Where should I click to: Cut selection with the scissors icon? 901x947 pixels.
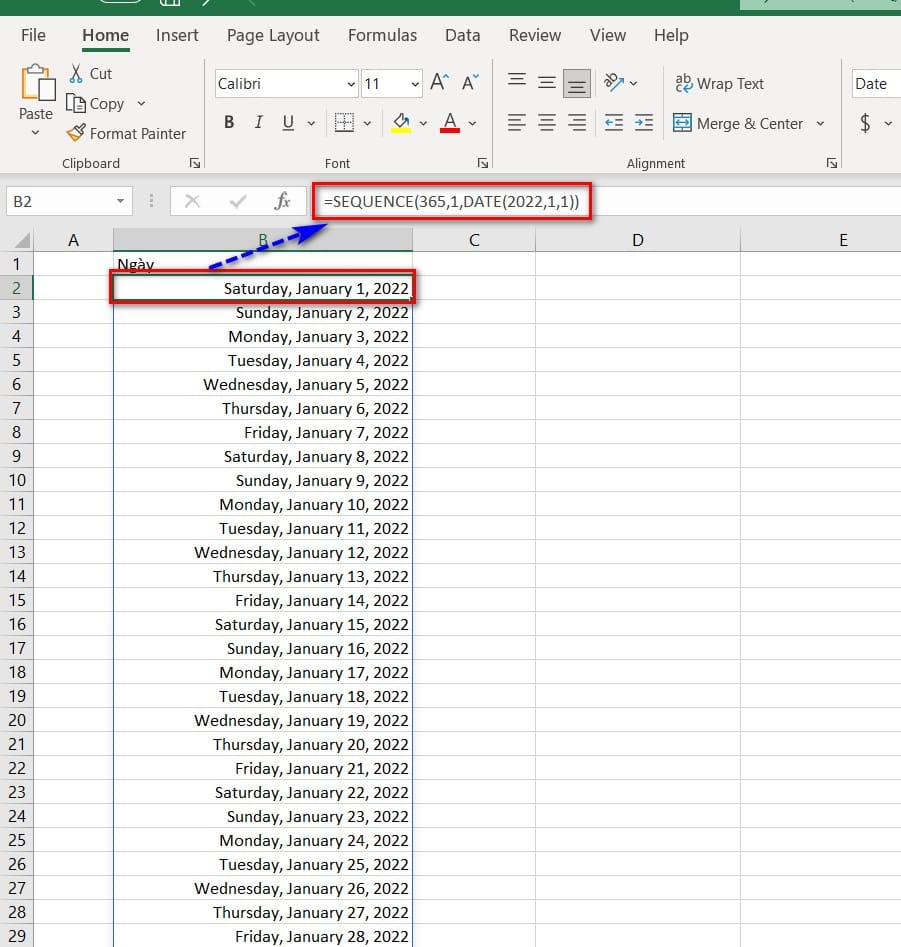pos(75,74)
